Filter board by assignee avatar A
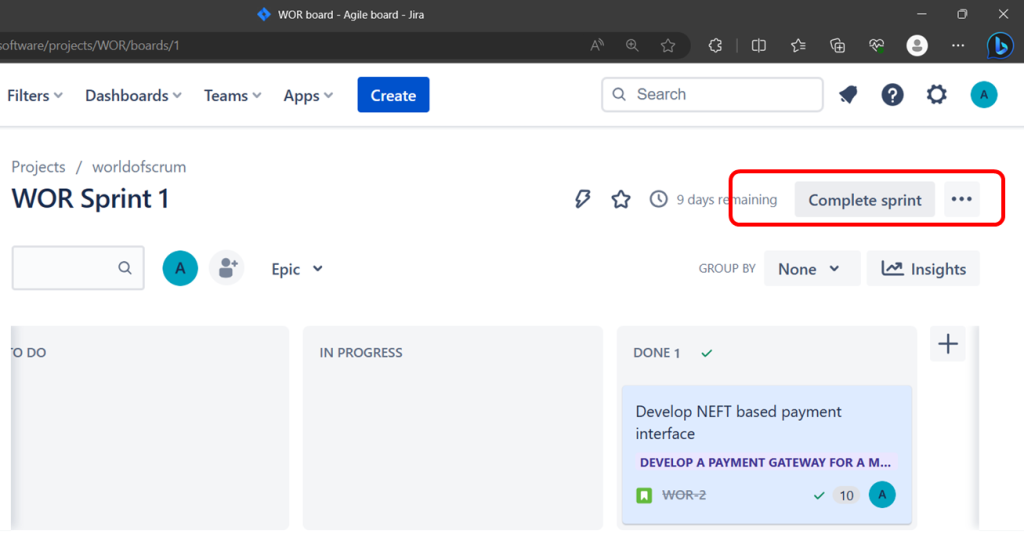This screenshot has height=559, width=1024. (180, 268)
